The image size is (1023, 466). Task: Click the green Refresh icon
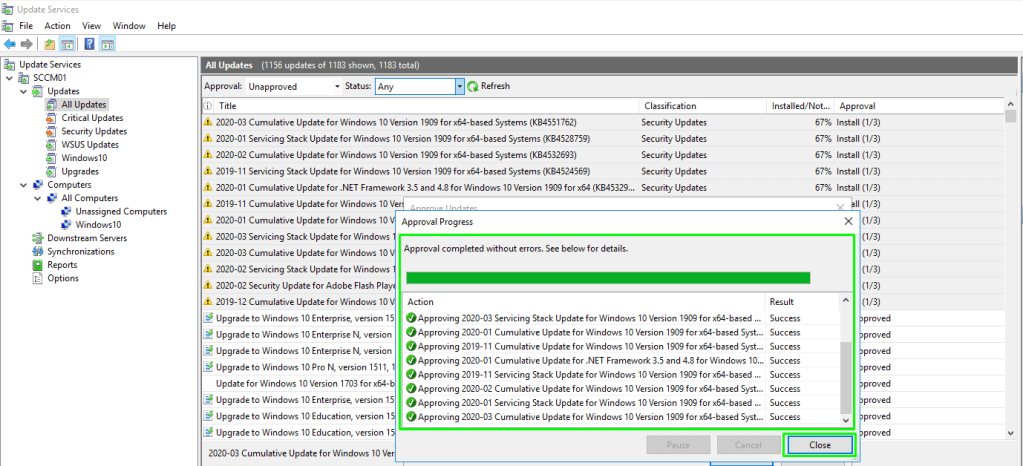pos(473,87)
